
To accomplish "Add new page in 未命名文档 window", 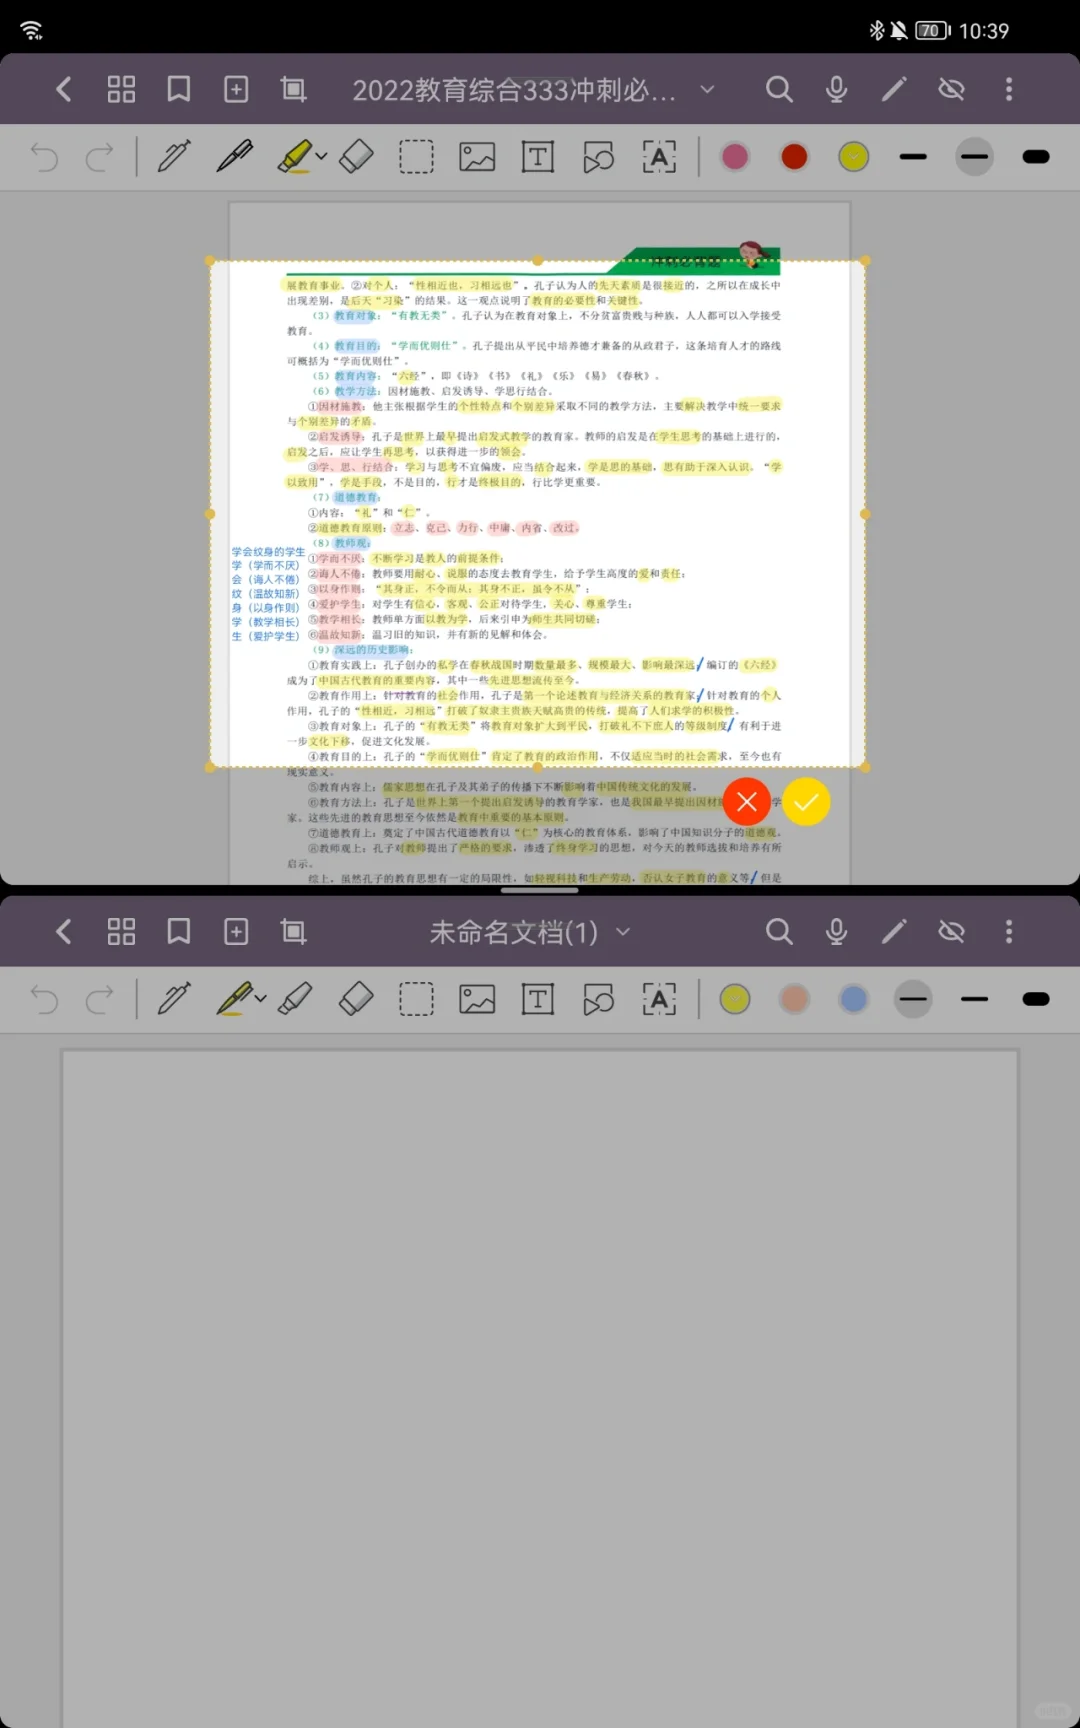I will coord(236,932).
